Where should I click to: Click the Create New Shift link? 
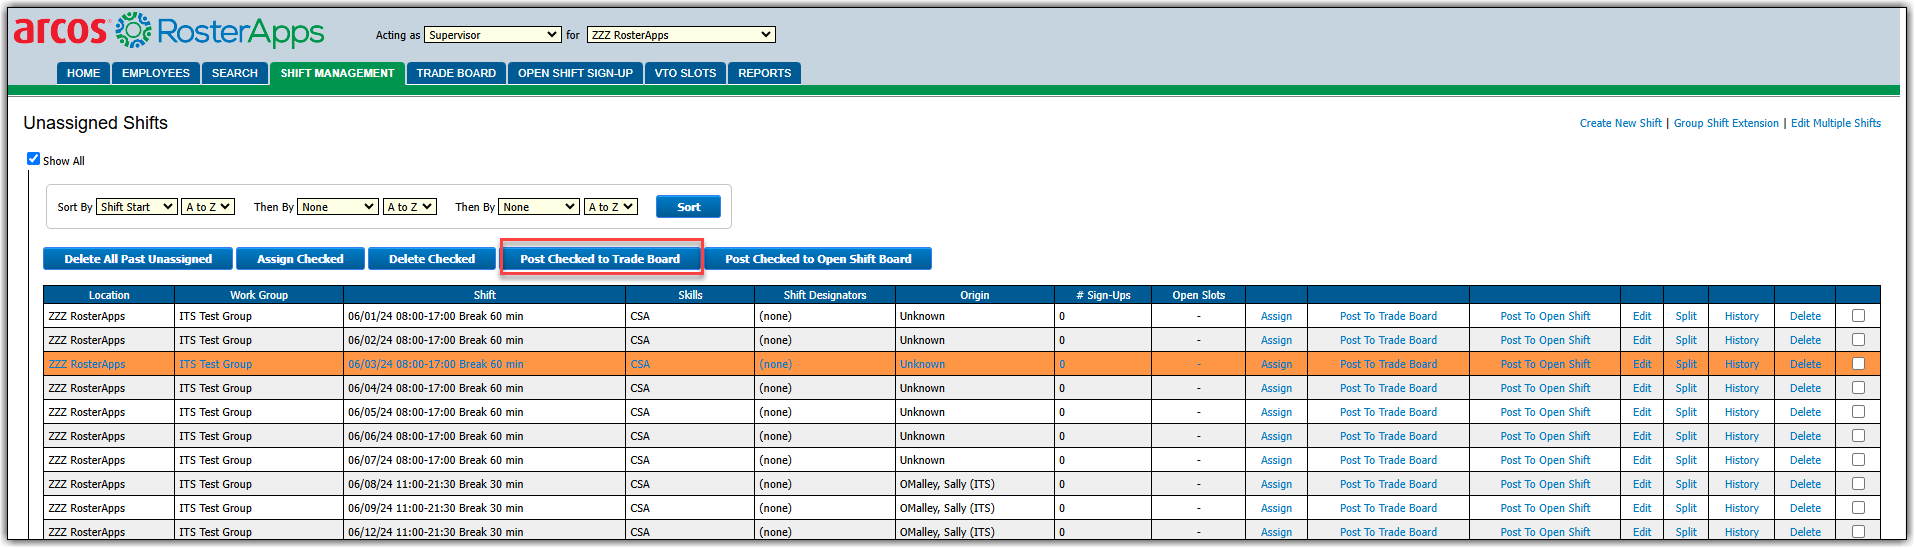(1620, 124)
